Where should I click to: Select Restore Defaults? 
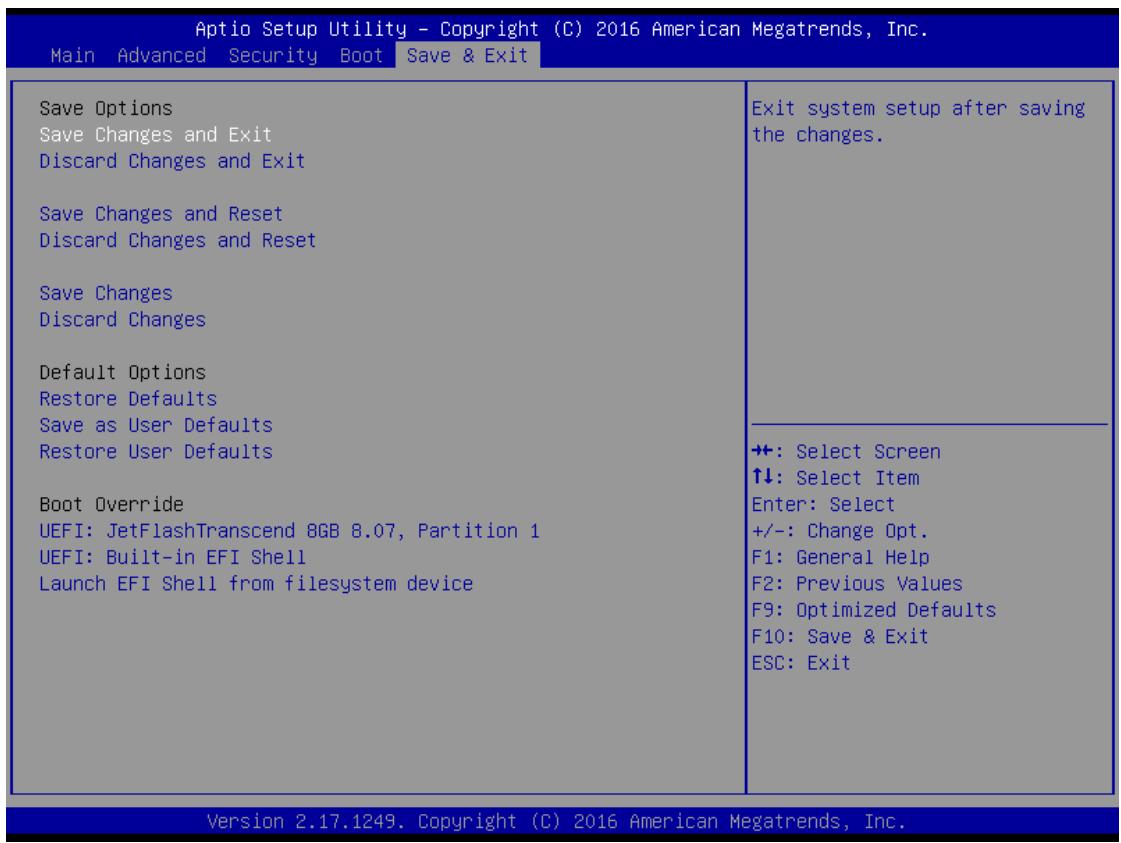pos(128,398)
